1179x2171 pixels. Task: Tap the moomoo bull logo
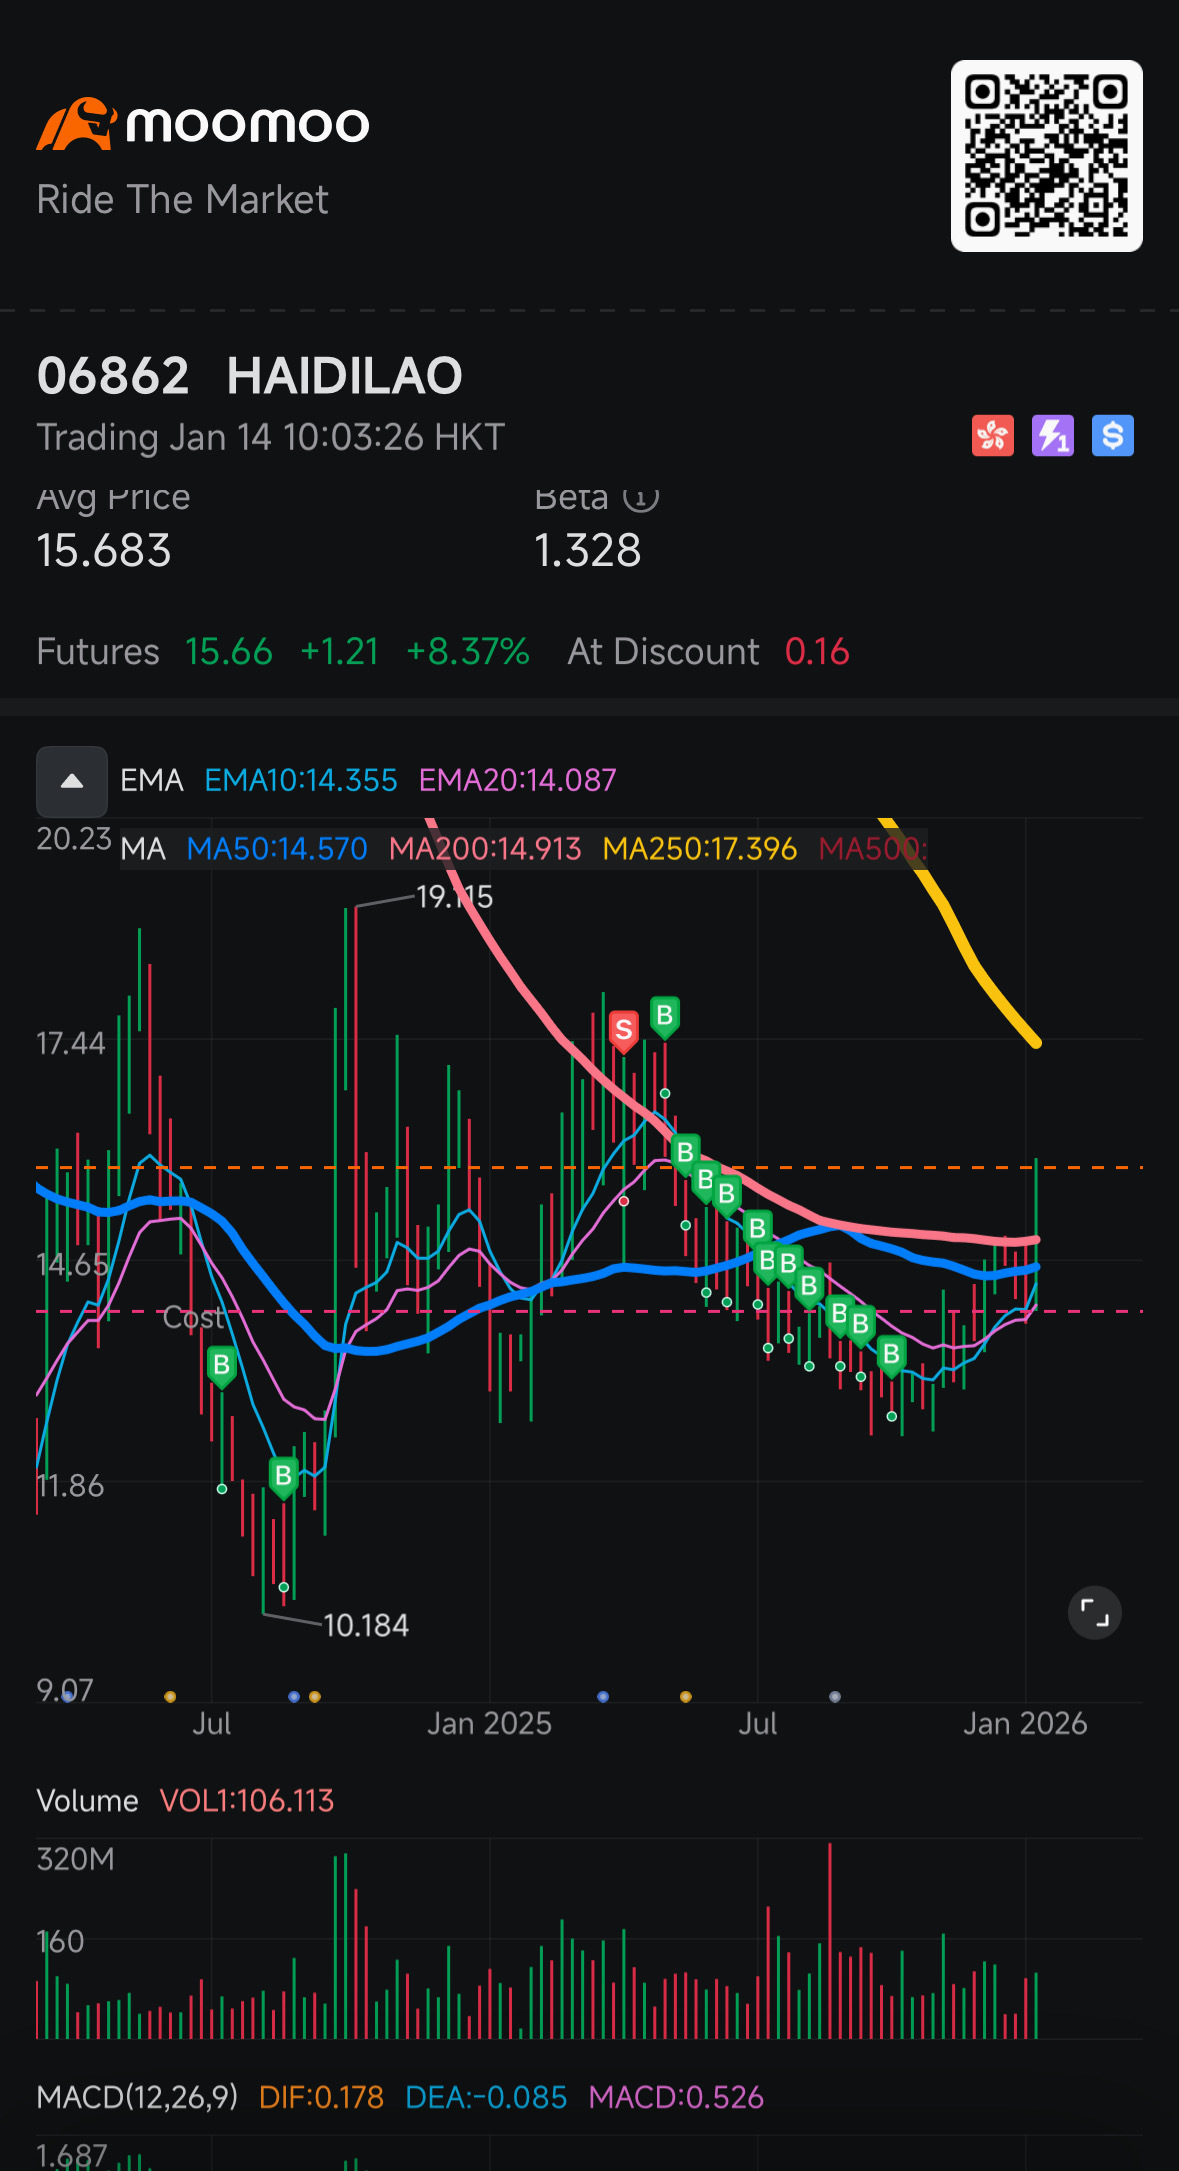76,124
